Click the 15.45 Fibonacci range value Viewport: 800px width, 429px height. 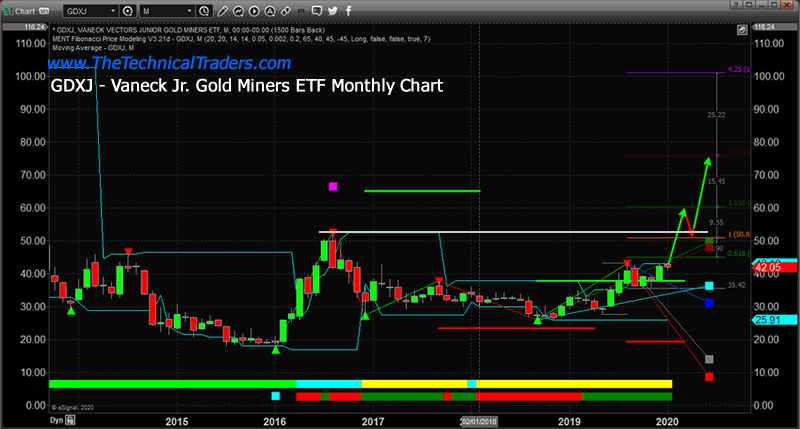(716, 181)
